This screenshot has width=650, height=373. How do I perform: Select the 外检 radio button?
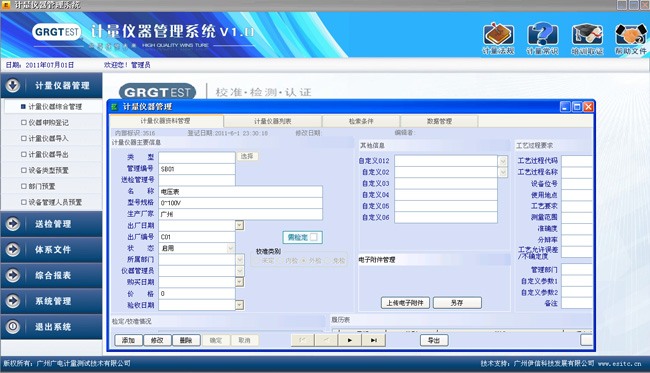coord(304,261)
